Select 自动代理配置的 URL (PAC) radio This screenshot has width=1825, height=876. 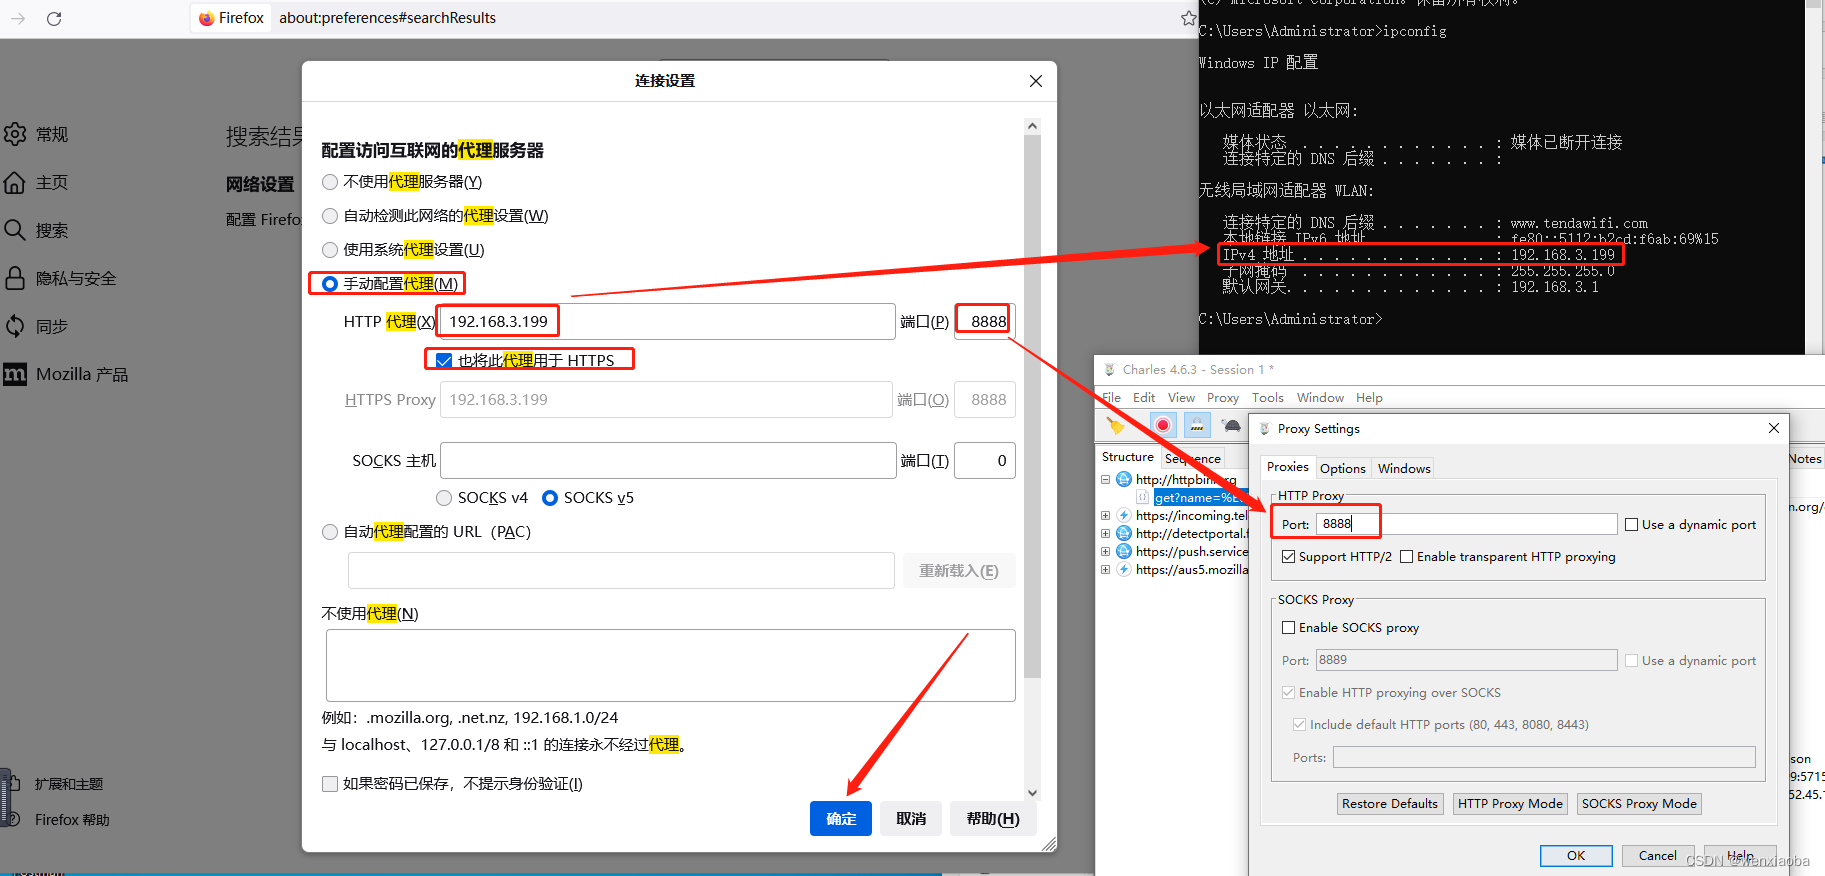coord(330,532)
